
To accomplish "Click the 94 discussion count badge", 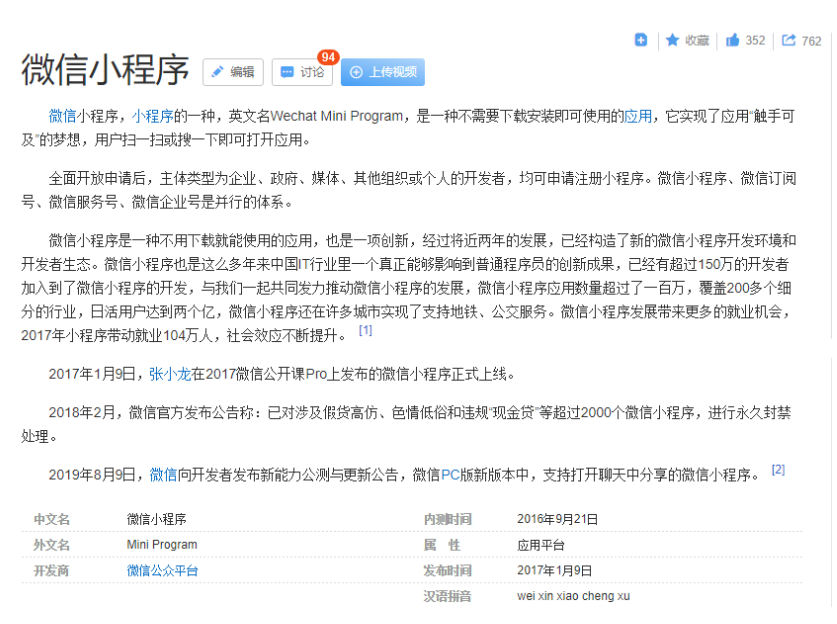I will click(328, 57).
